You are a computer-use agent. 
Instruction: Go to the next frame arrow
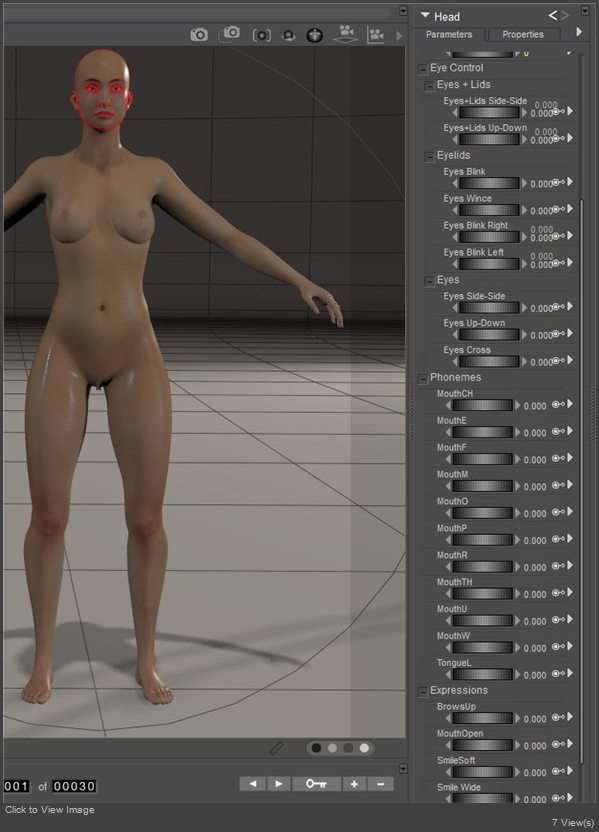point(279,784)
